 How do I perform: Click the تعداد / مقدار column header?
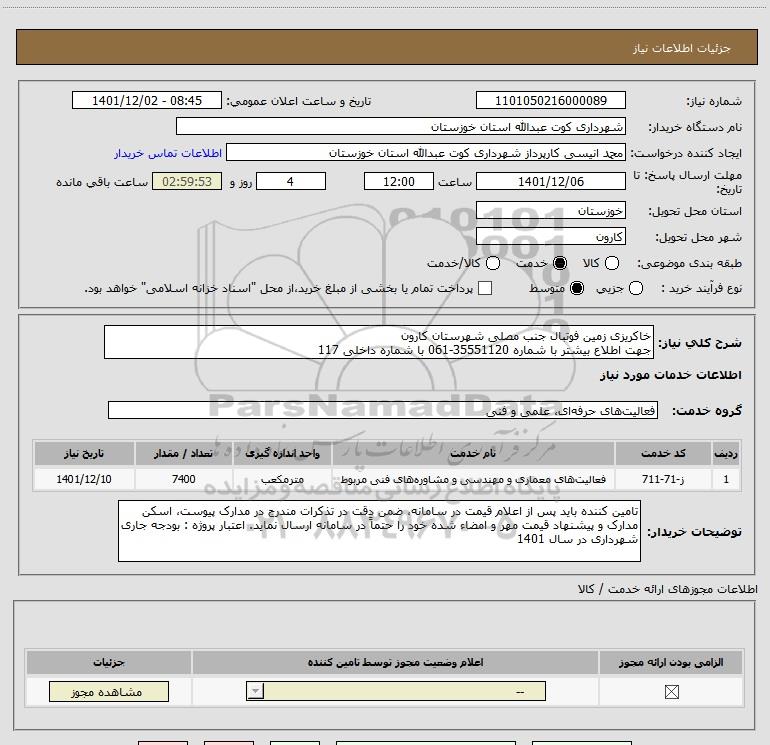[x=184, y=453]
